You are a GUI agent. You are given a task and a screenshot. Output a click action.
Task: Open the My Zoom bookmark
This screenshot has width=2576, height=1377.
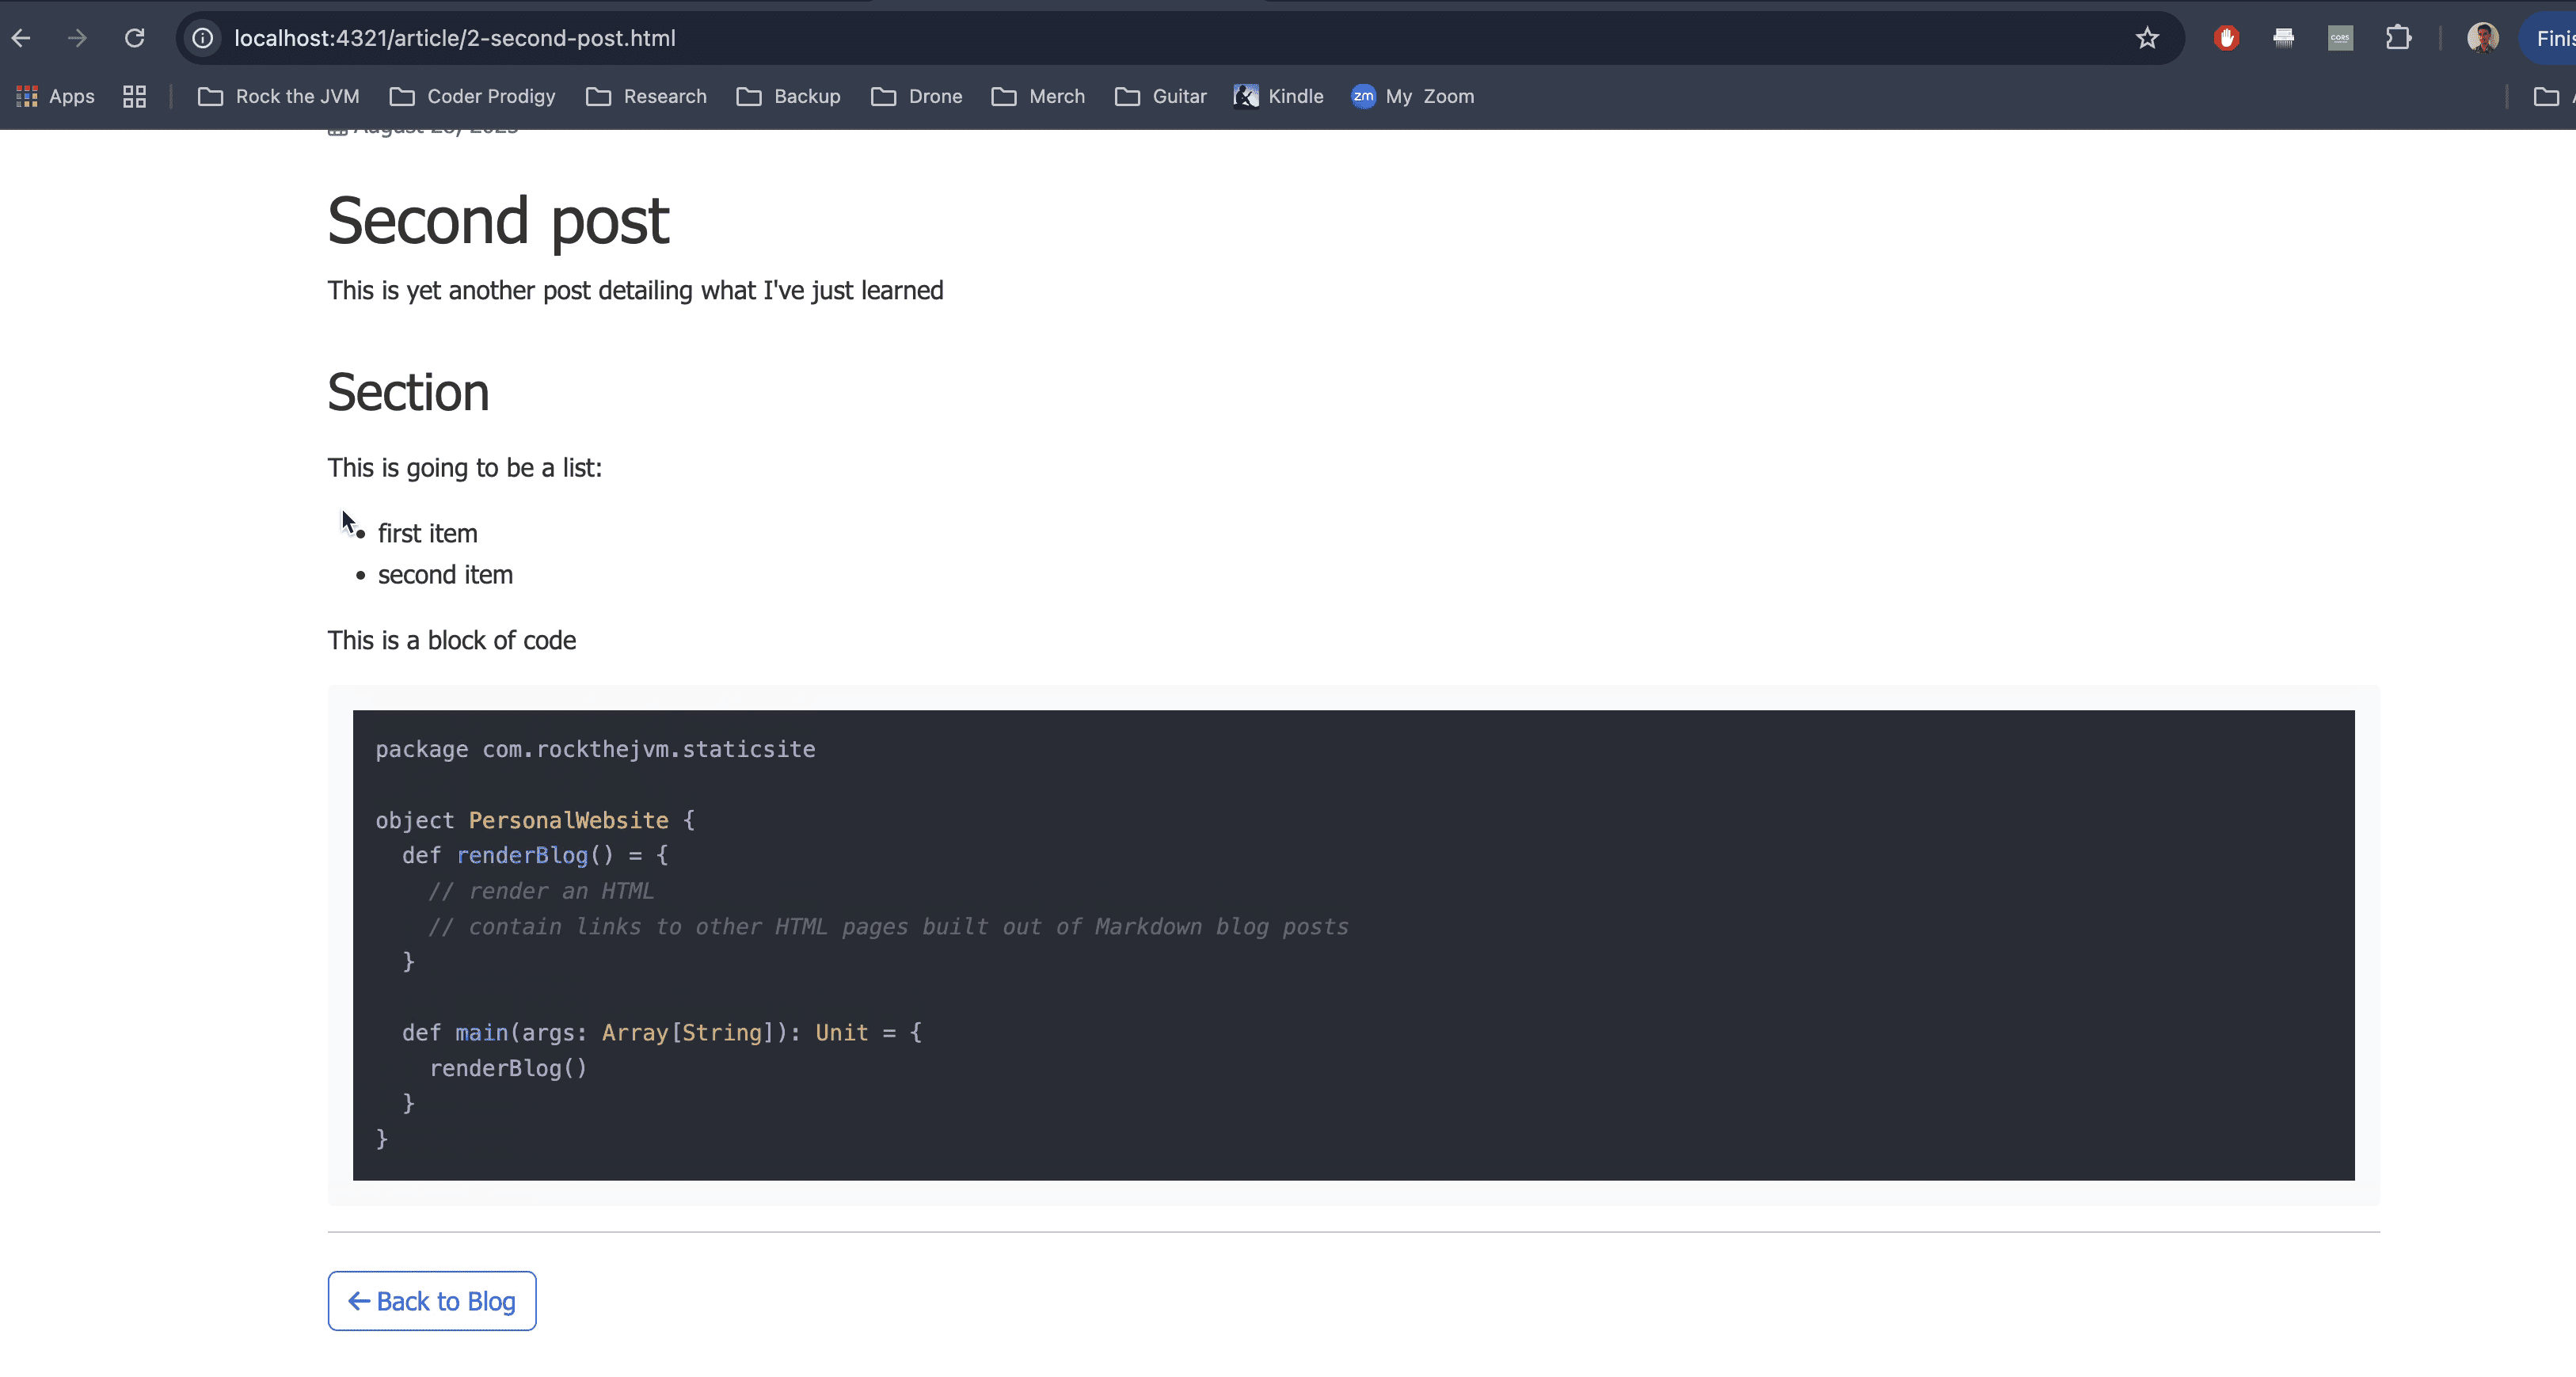pos(1412,96)
